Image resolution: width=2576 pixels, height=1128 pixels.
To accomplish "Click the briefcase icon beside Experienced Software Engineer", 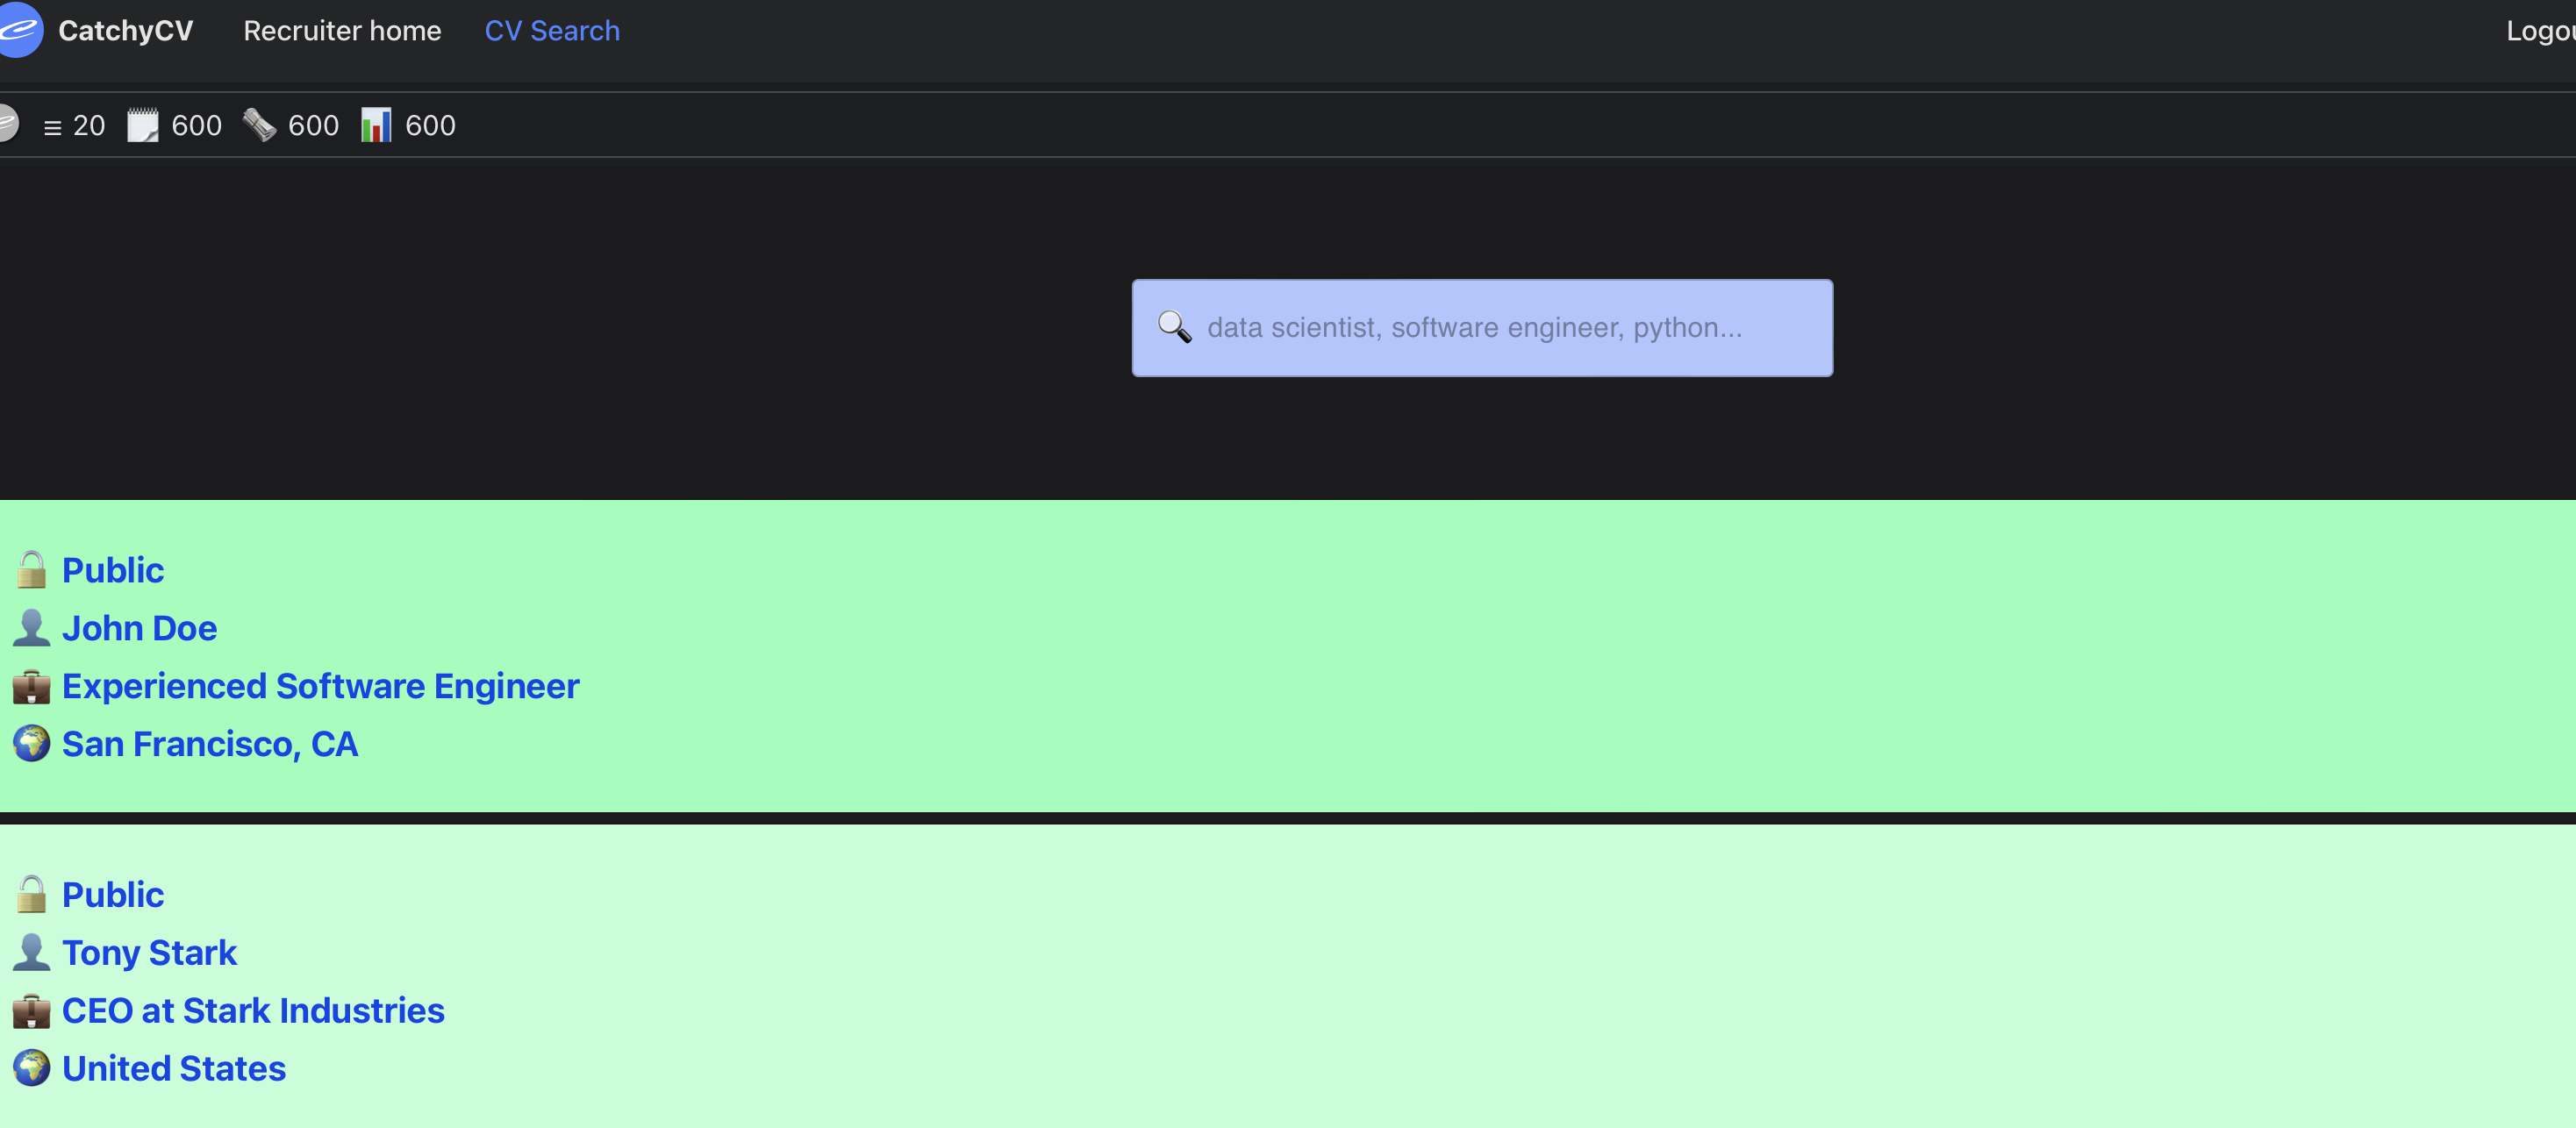I will (x=31, y=686).
